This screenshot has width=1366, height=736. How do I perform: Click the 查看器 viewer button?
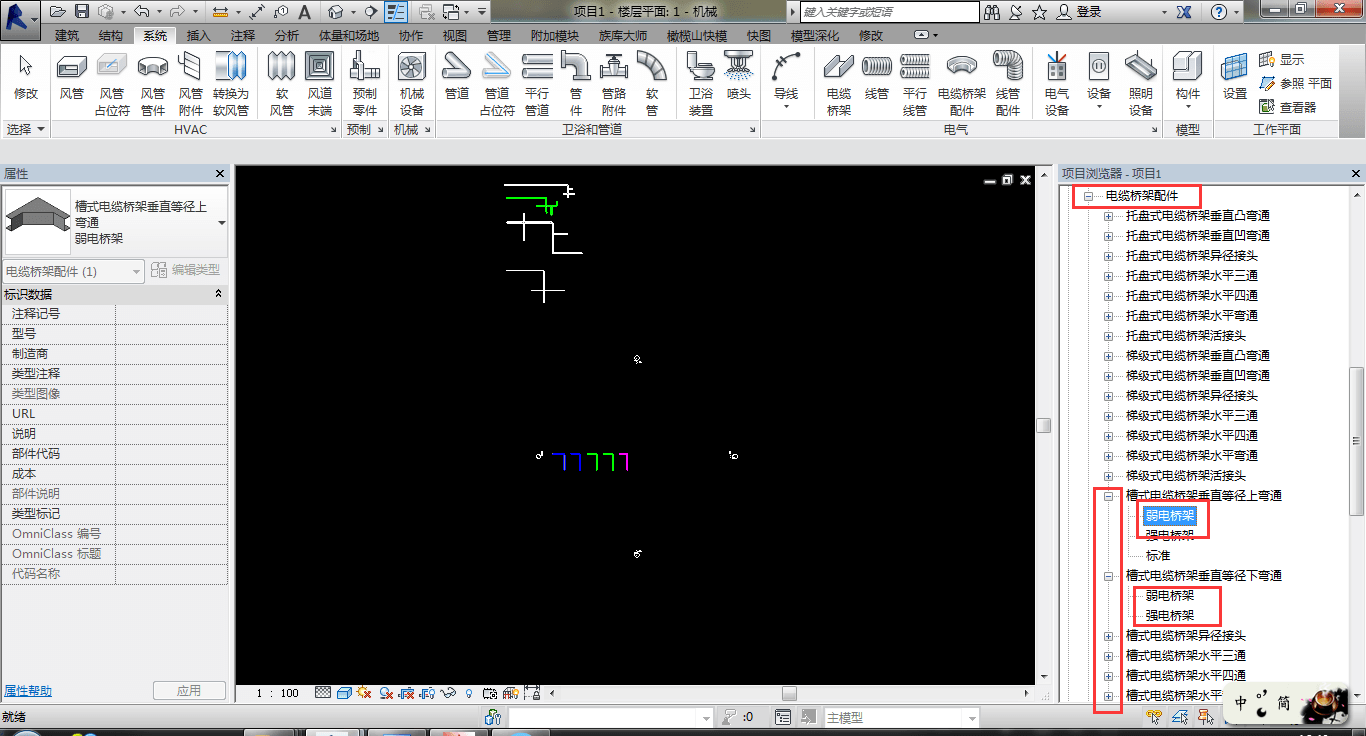tap(1288, 107)
